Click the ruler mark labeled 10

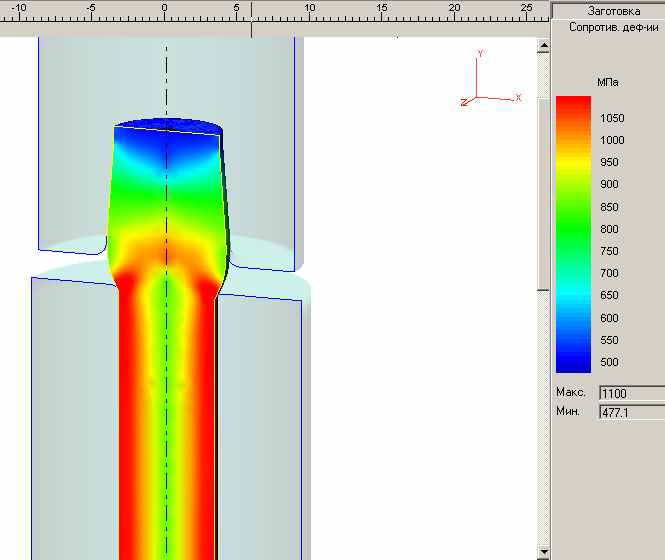(310, 8)
